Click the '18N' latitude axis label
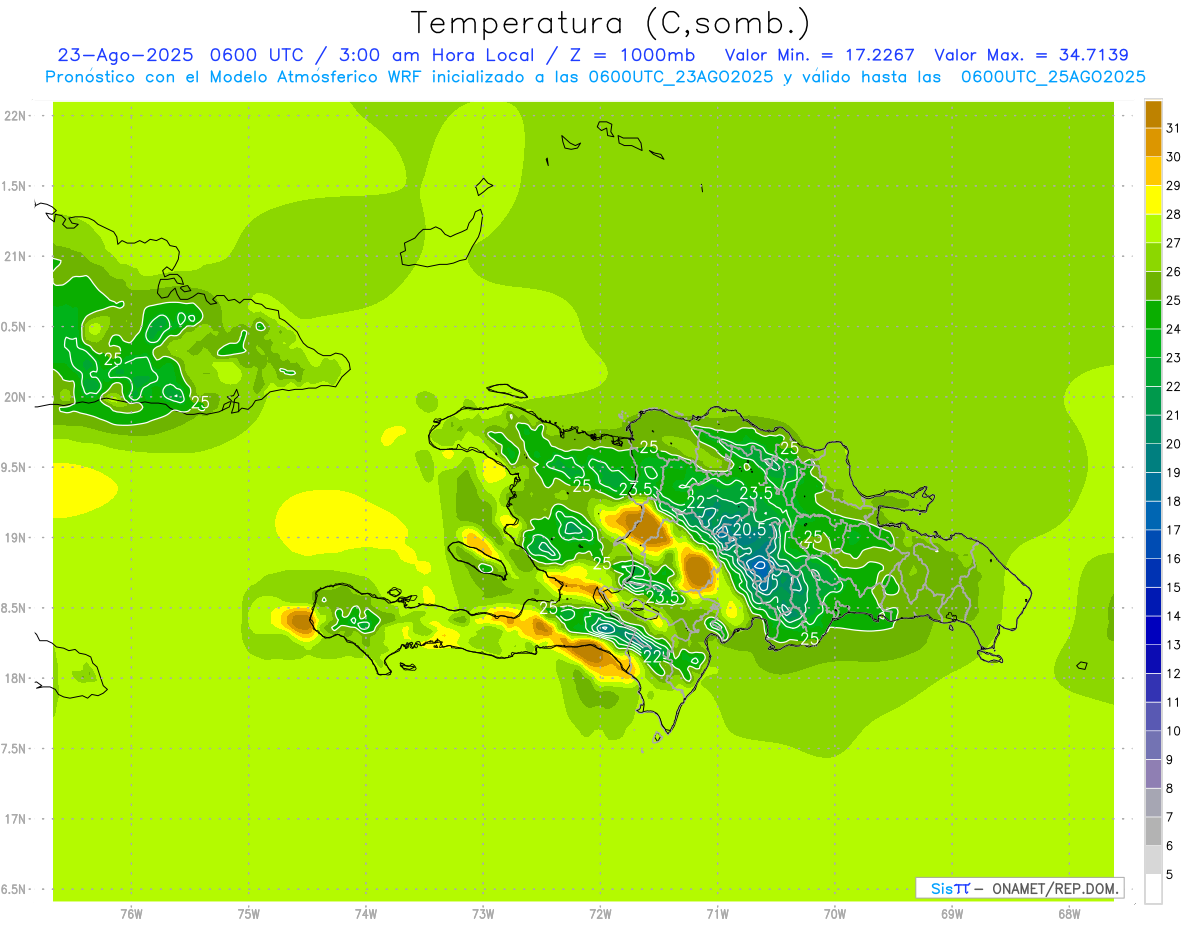The width and height of the screenshot is (1200, 927). pos(17,679)
